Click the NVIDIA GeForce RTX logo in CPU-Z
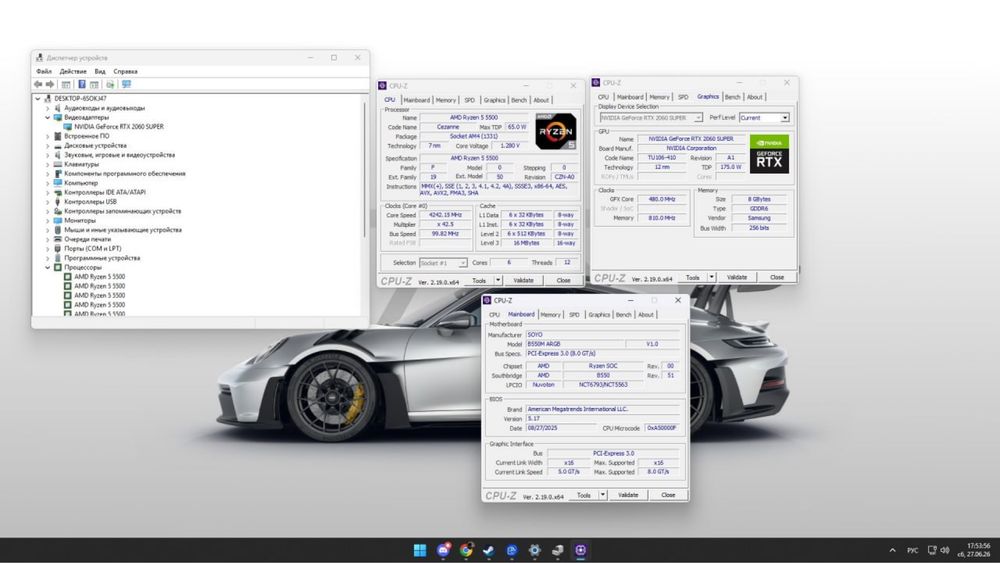Image resolution: width=1000 pixels, height=563 pixels. point(769,154)
